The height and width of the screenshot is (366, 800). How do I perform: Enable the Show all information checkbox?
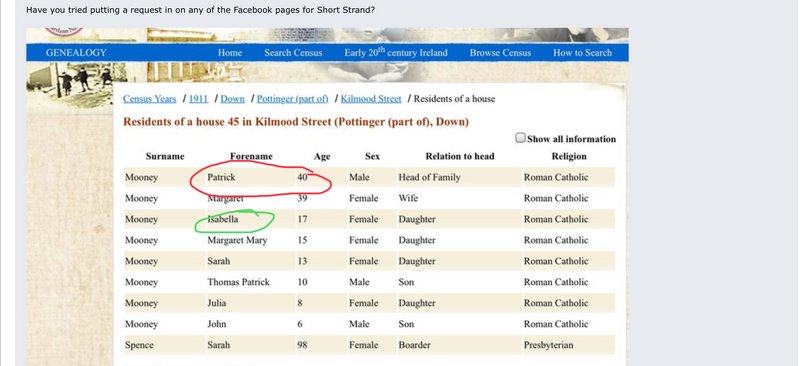(520, 138)
